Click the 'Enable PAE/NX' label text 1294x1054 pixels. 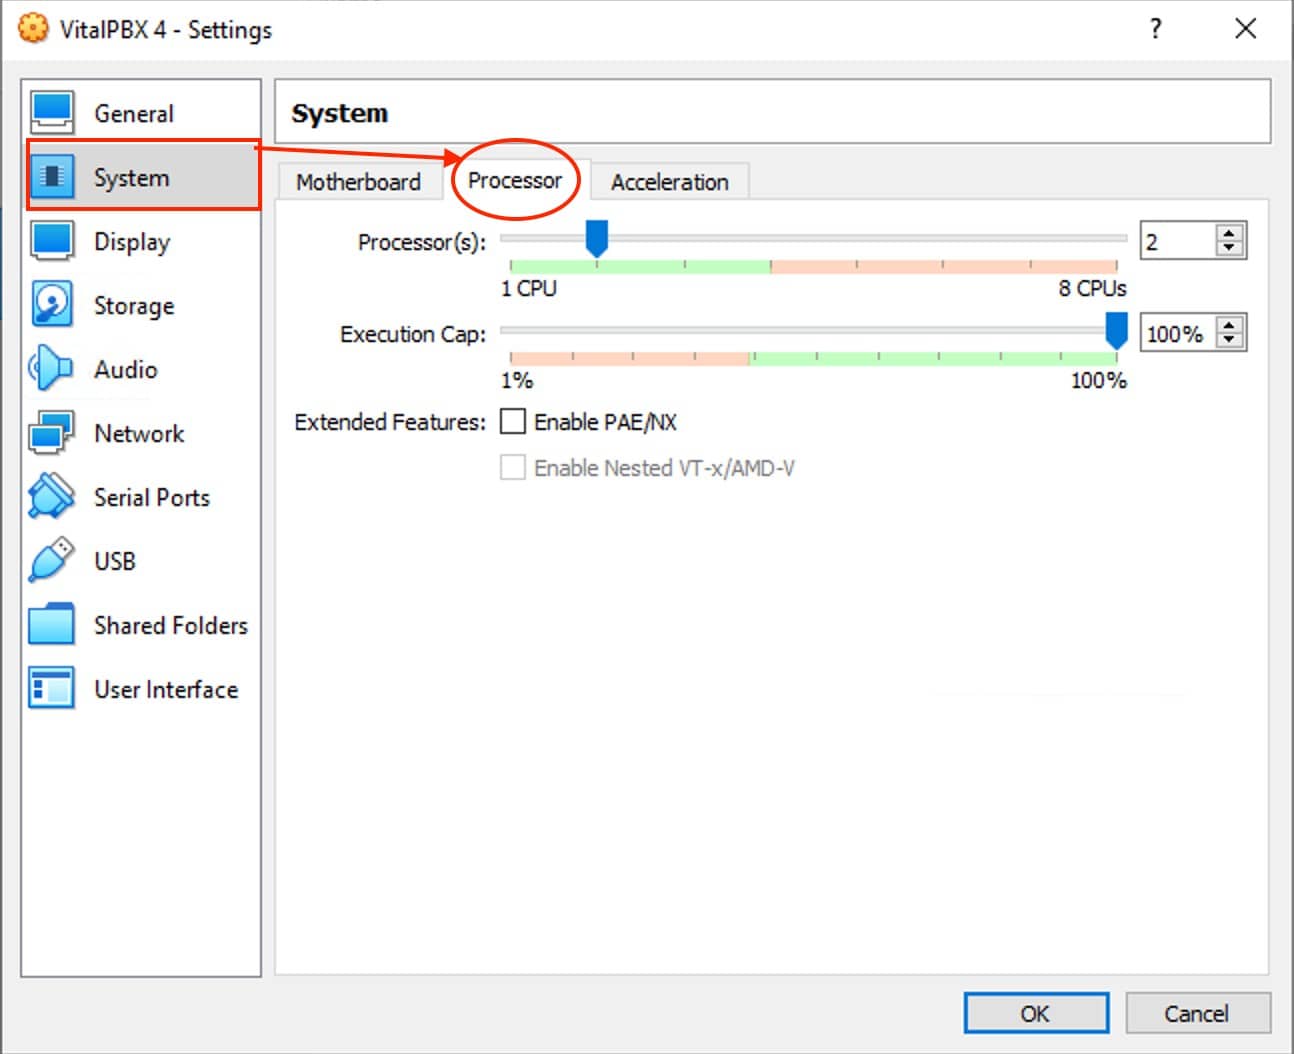tap(606, 422)
